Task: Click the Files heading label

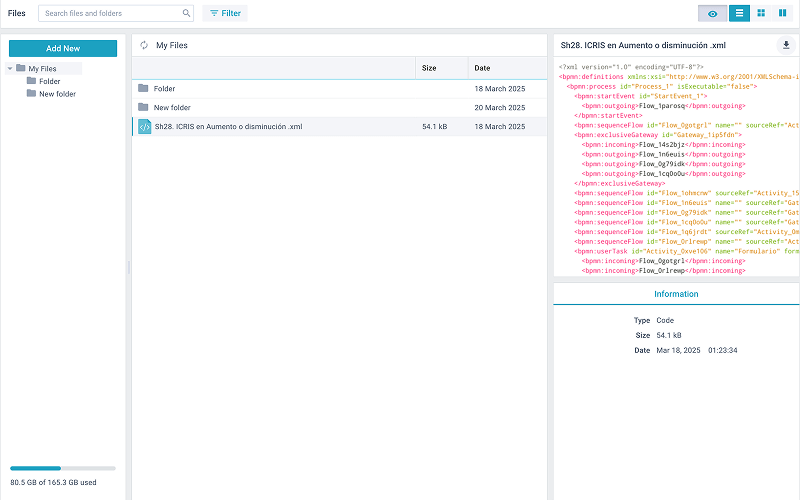Action: (16, 13)
